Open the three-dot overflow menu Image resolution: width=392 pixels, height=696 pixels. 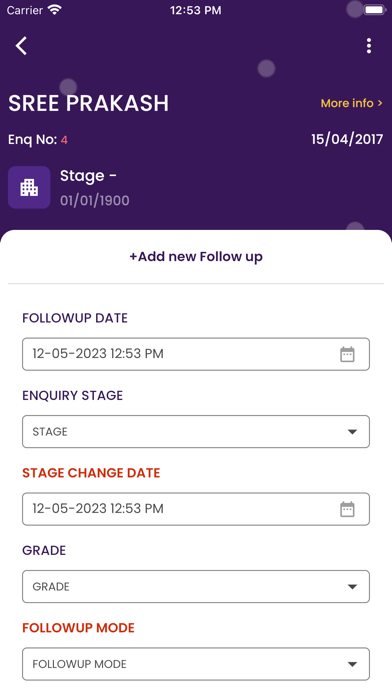pyautogui.click(x=368, y=46)
